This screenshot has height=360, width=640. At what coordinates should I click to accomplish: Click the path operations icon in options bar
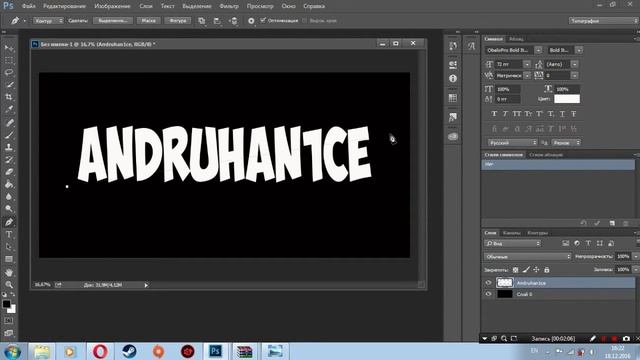pos(202,20)
